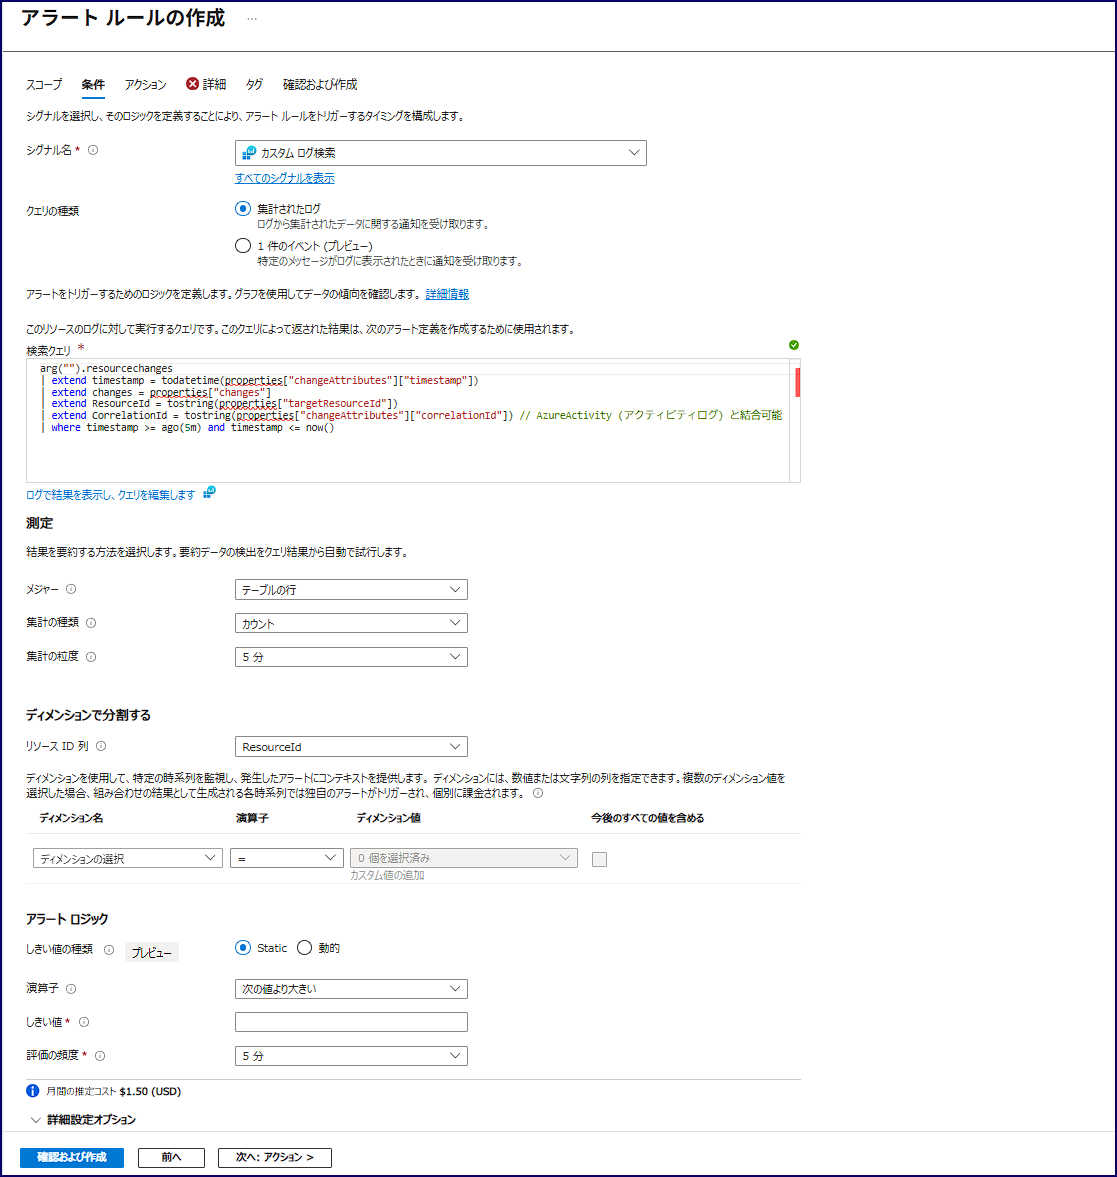Check the 今後のすべての値を含める checkbox
This screenshot has height=1177, width=1117.
pos(599,859)
